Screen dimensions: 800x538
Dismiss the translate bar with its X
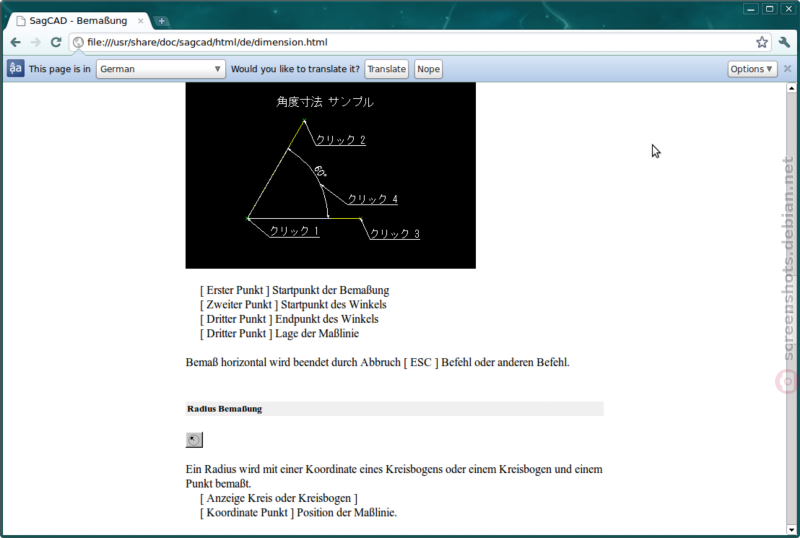coord(787,68)
